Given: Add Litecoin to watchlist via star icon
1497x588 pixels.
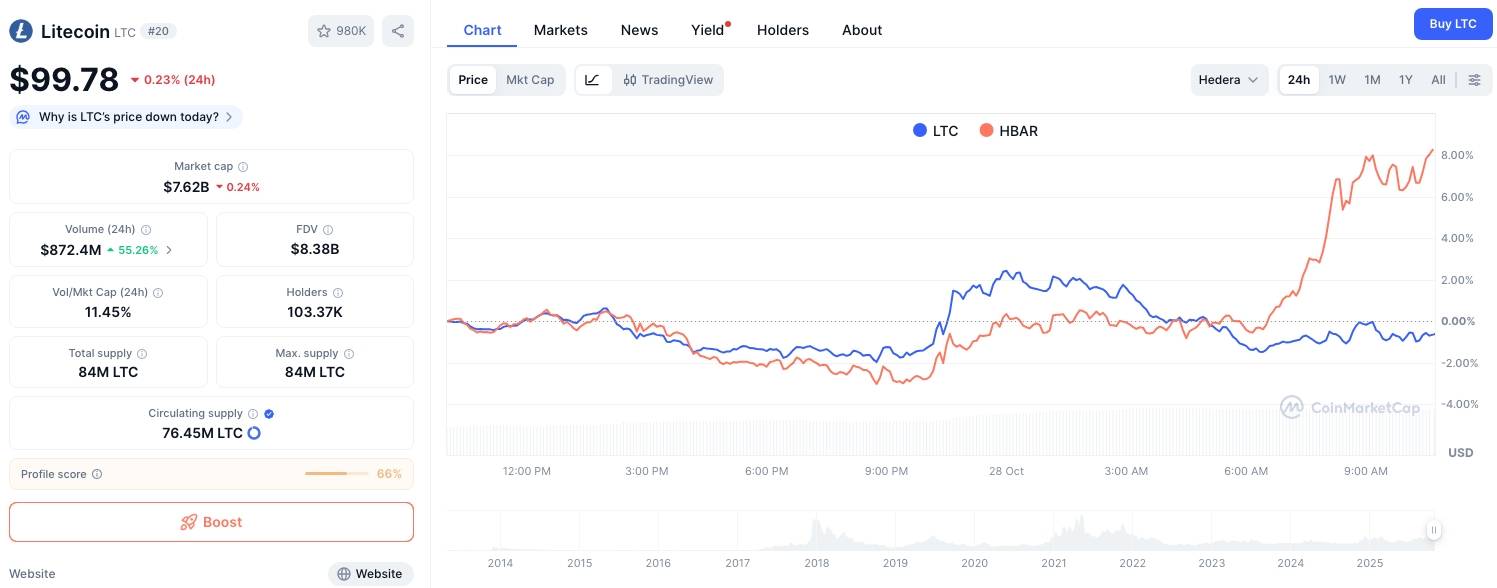Looking at the screenshot, I should tap(322, 31).
